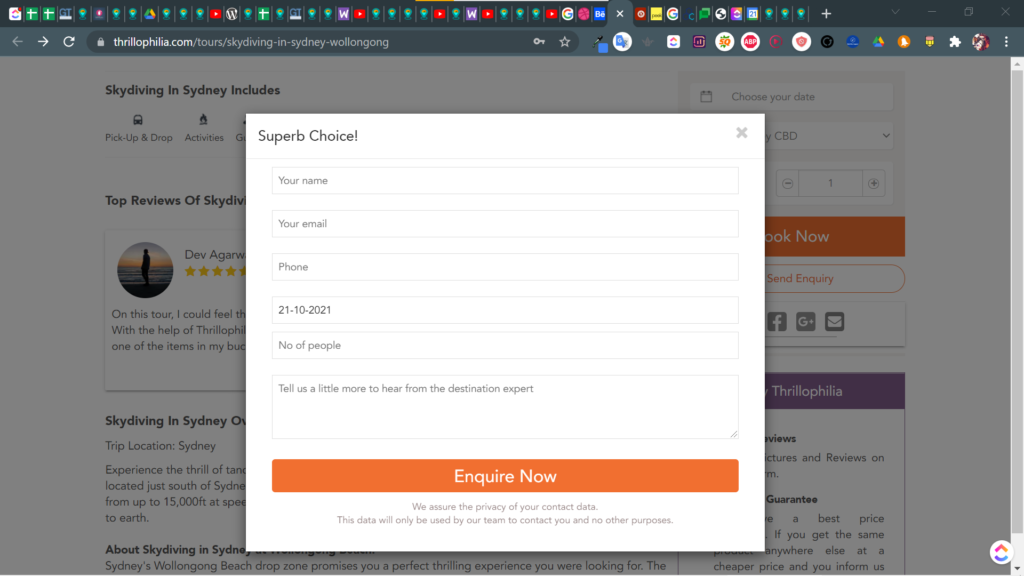
Task: Open the Google Translate extension icon
Action: [x=622, y=42]
